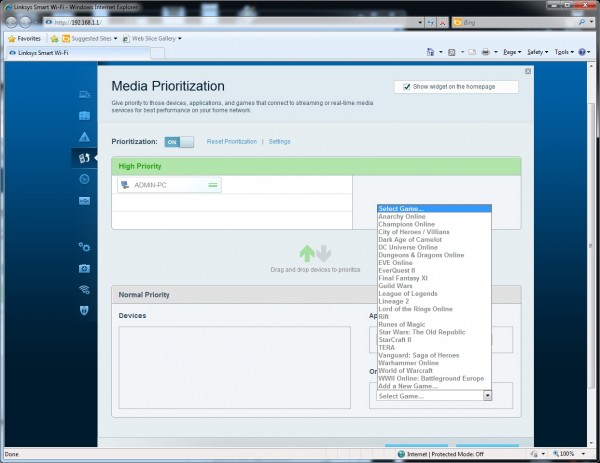600x463 pixels.
Task: Open Guest Access briefcase sidebar icon
Action: 85,116
